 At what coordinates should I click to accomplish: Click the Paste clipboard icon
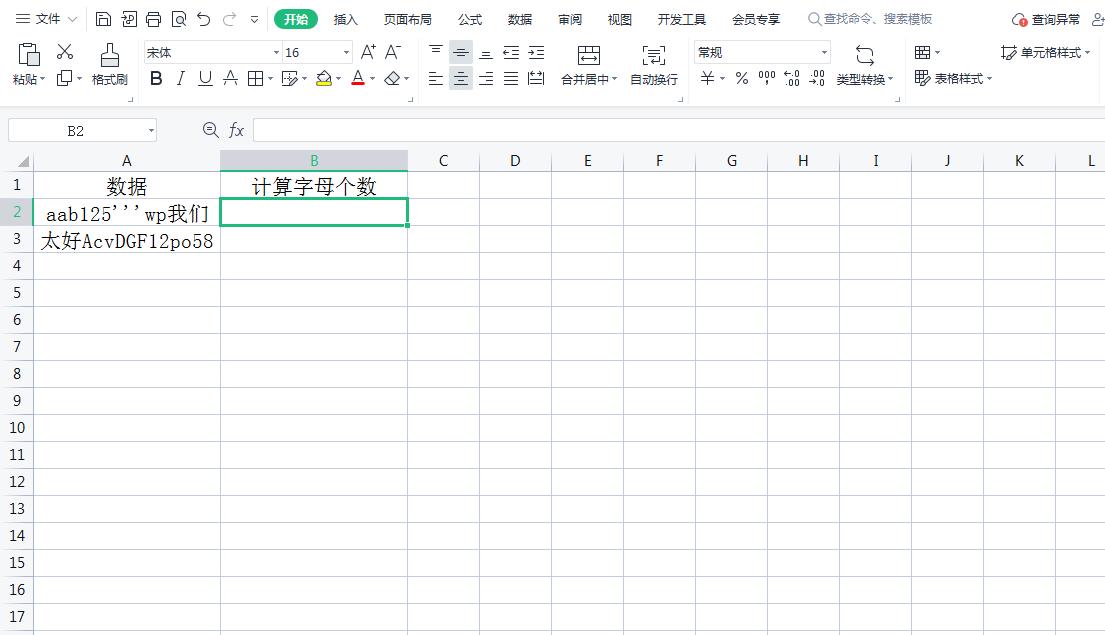[x=29, y=54]
